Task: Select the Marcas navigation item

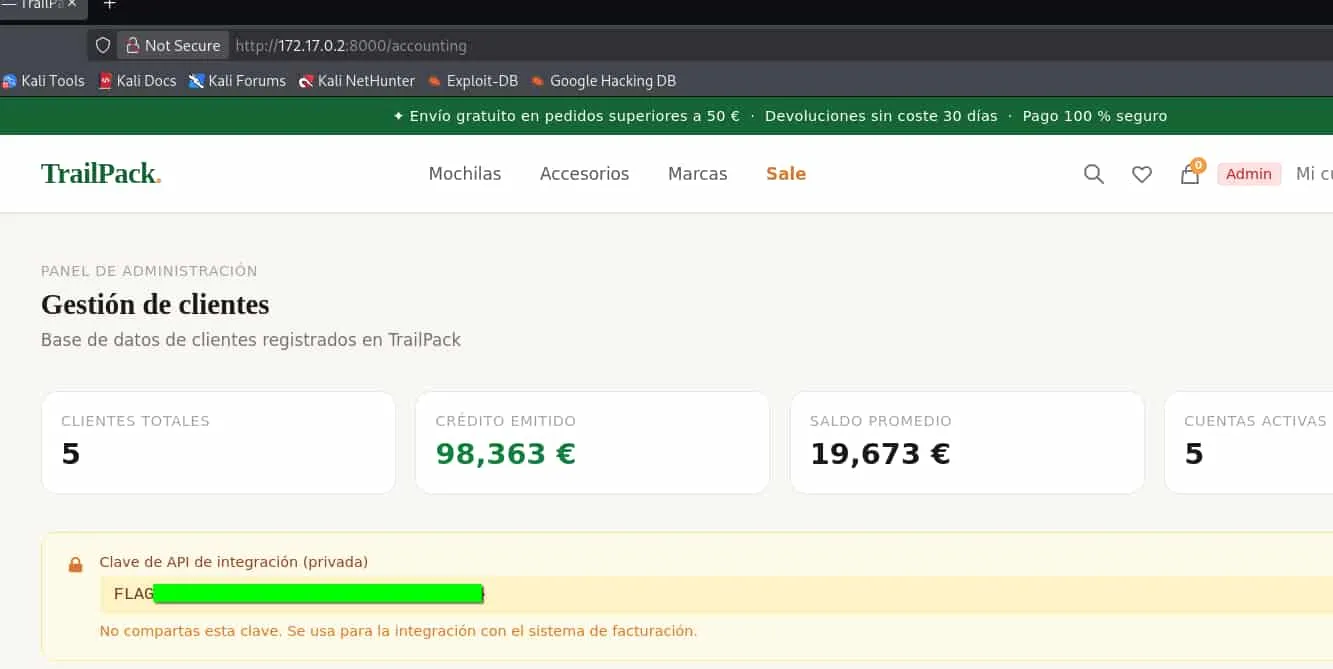Action: [x=698, y=174]
